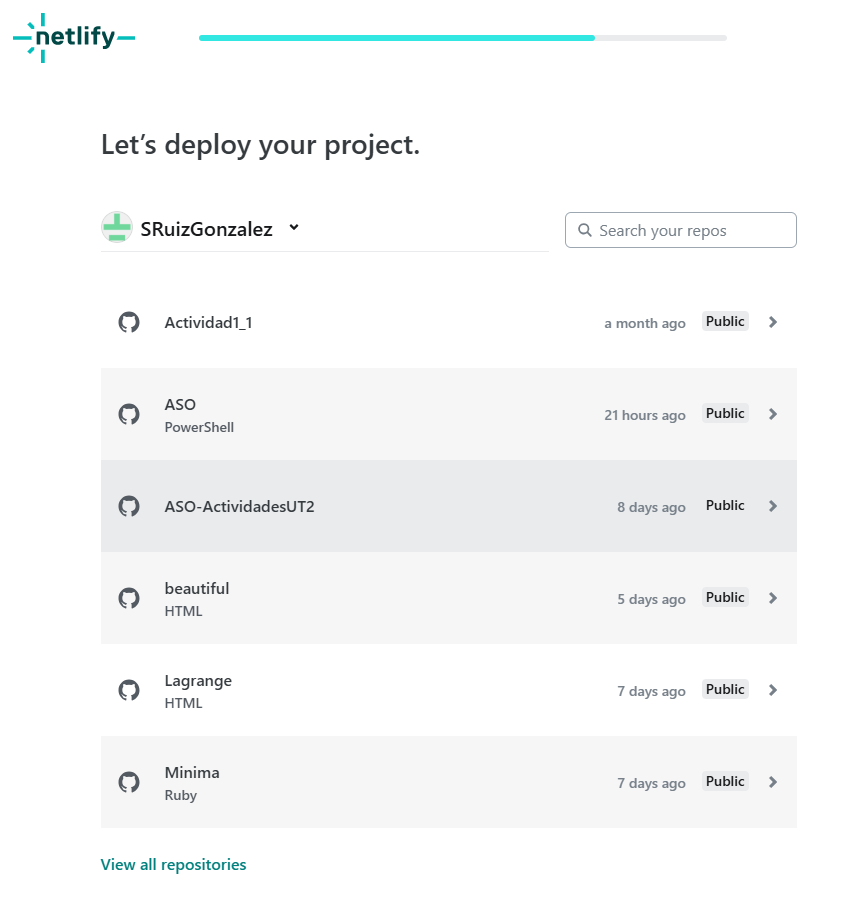
Task: Open the SRuizGonzalez account dropdown
Action: 294,228
